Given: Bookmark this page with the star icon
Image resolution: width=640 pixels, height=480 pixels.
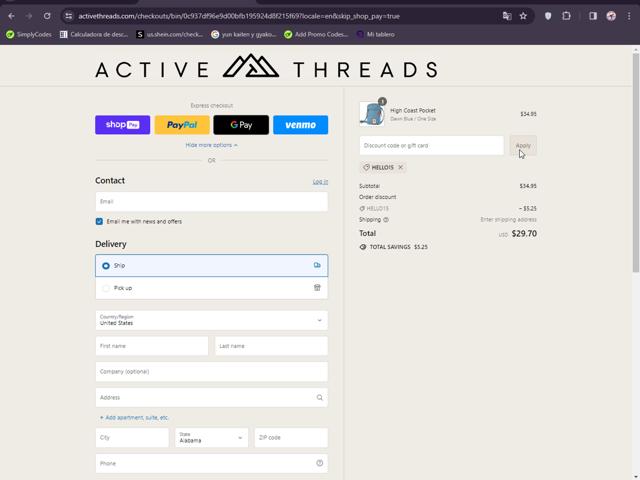Looking at the screenshot, I should coord(523,16).
